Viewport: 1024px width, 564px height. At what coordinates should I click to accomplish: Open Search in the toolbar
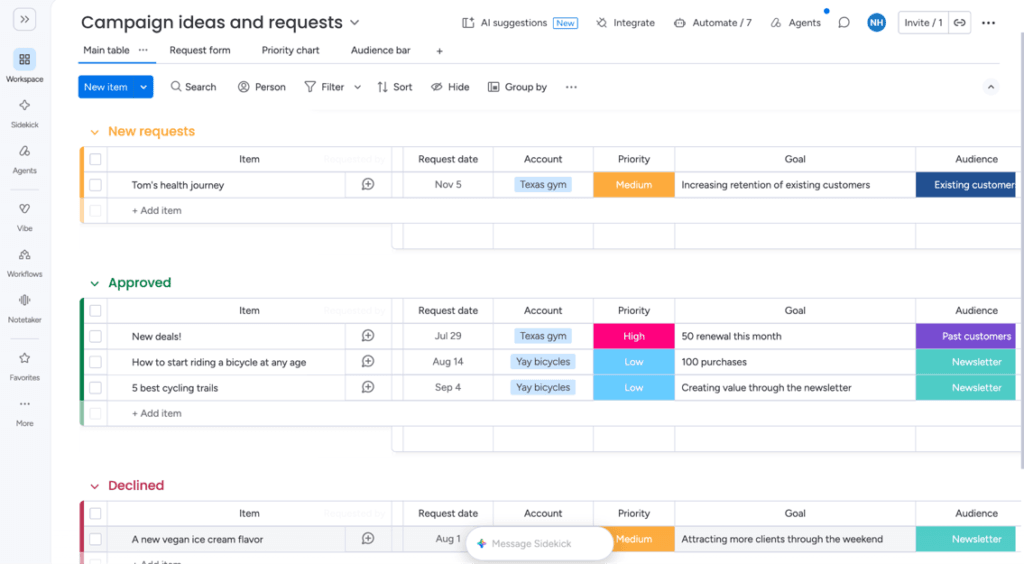point(193,87)
